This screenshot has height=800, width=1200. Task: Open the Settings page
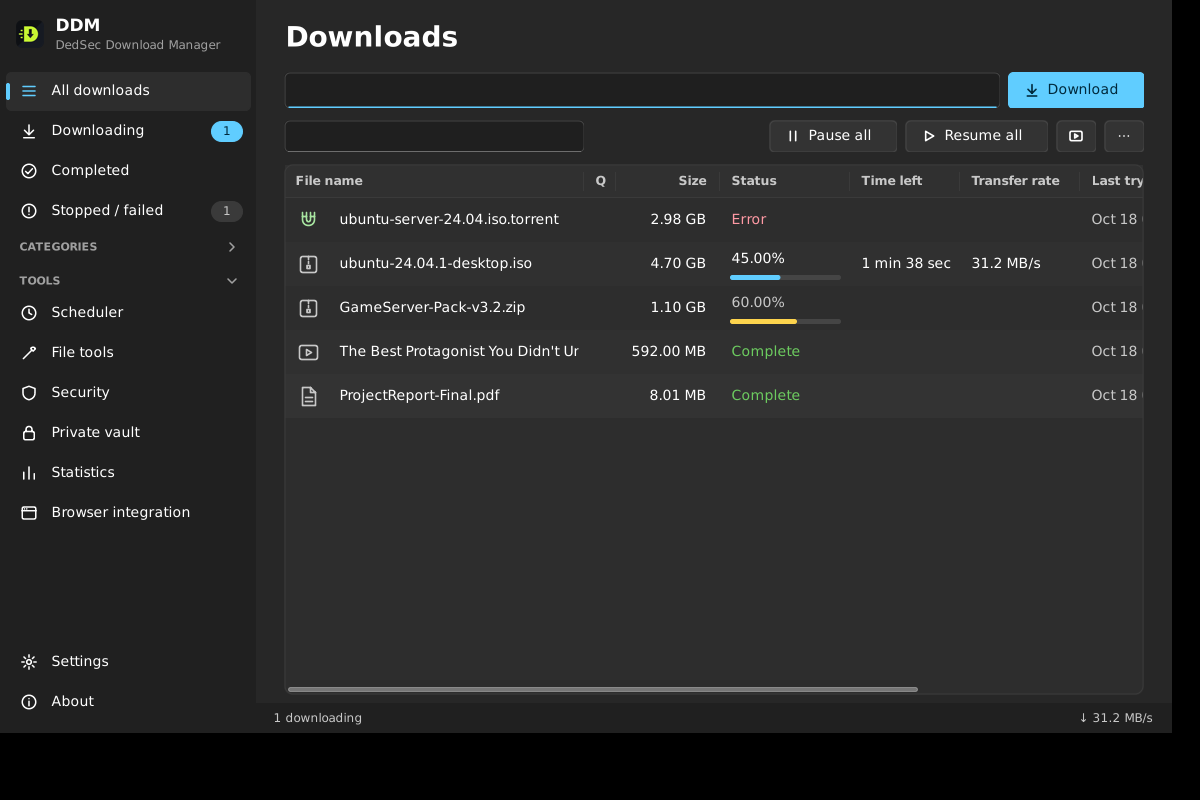(x=128, y=662)
